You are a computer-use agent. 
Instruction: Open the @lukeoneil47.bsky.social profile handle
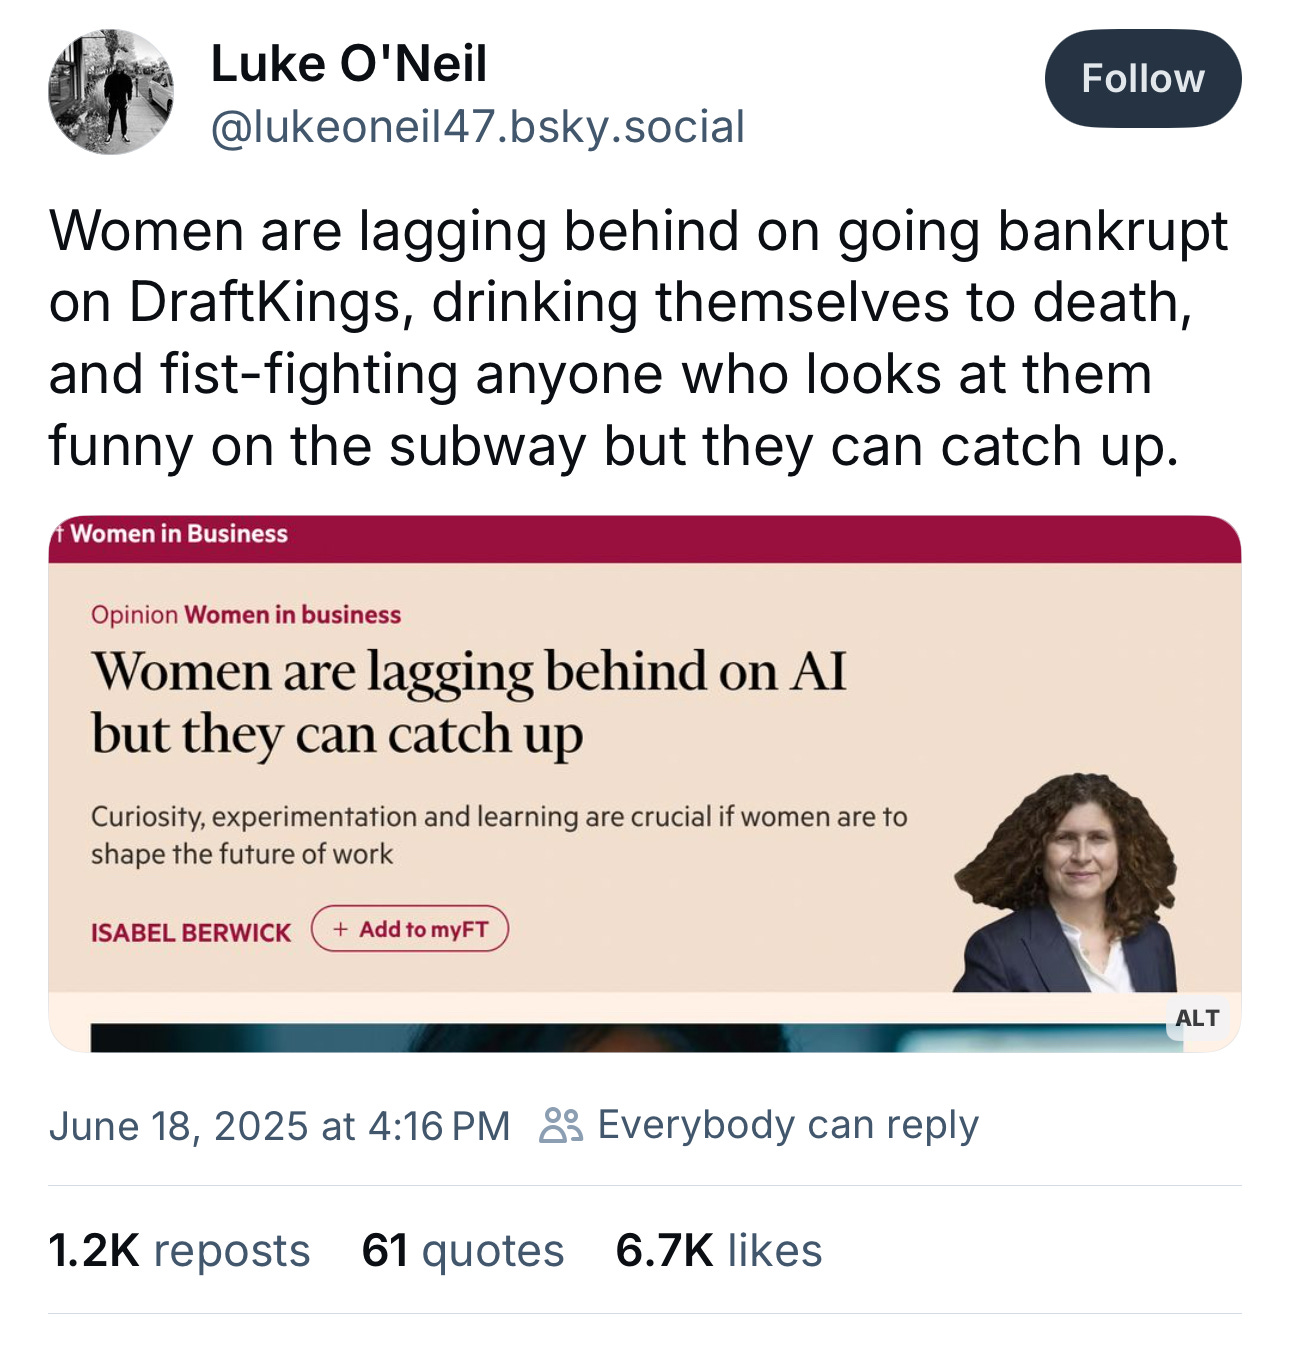(478, 125)
